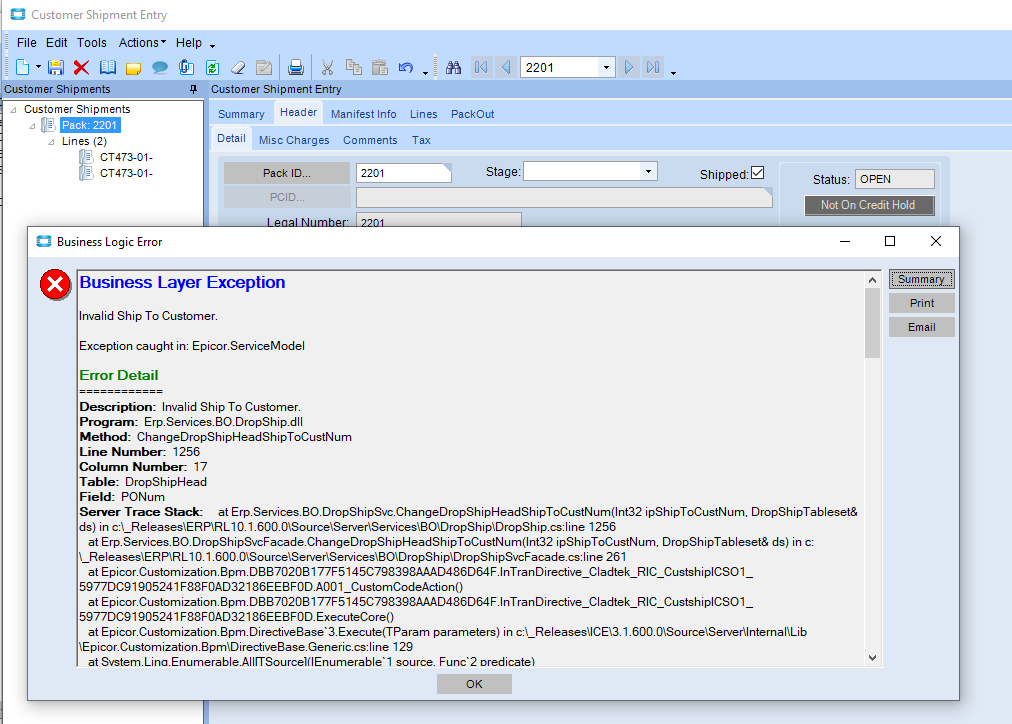Click the error detail scrollbar thumb
Screen dimensions: 1012x724
click(872, 323)
